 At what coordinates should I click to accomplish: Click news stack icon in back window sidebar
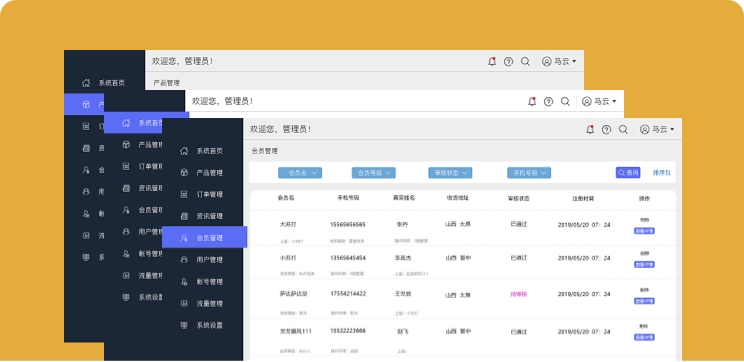click(86, 148)
